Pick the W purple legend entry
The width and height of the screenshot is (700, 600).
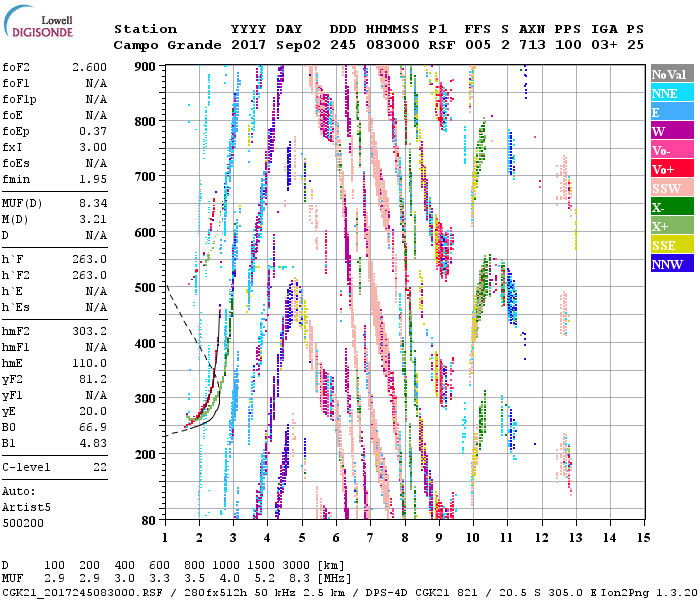click(668, 132)
